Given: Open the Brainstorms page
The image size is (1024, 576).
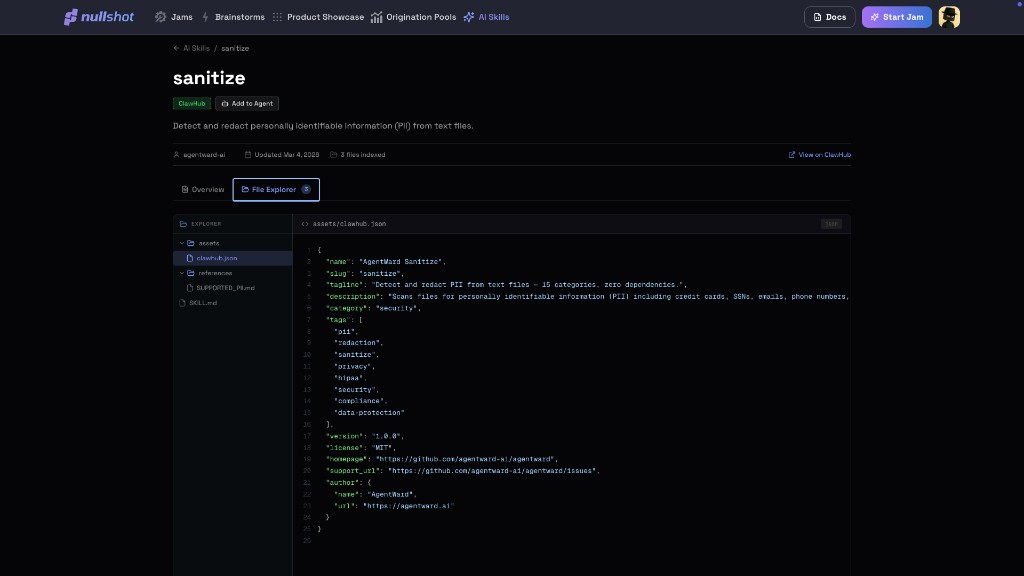Looking at the screenshot, I should [233, 17].
